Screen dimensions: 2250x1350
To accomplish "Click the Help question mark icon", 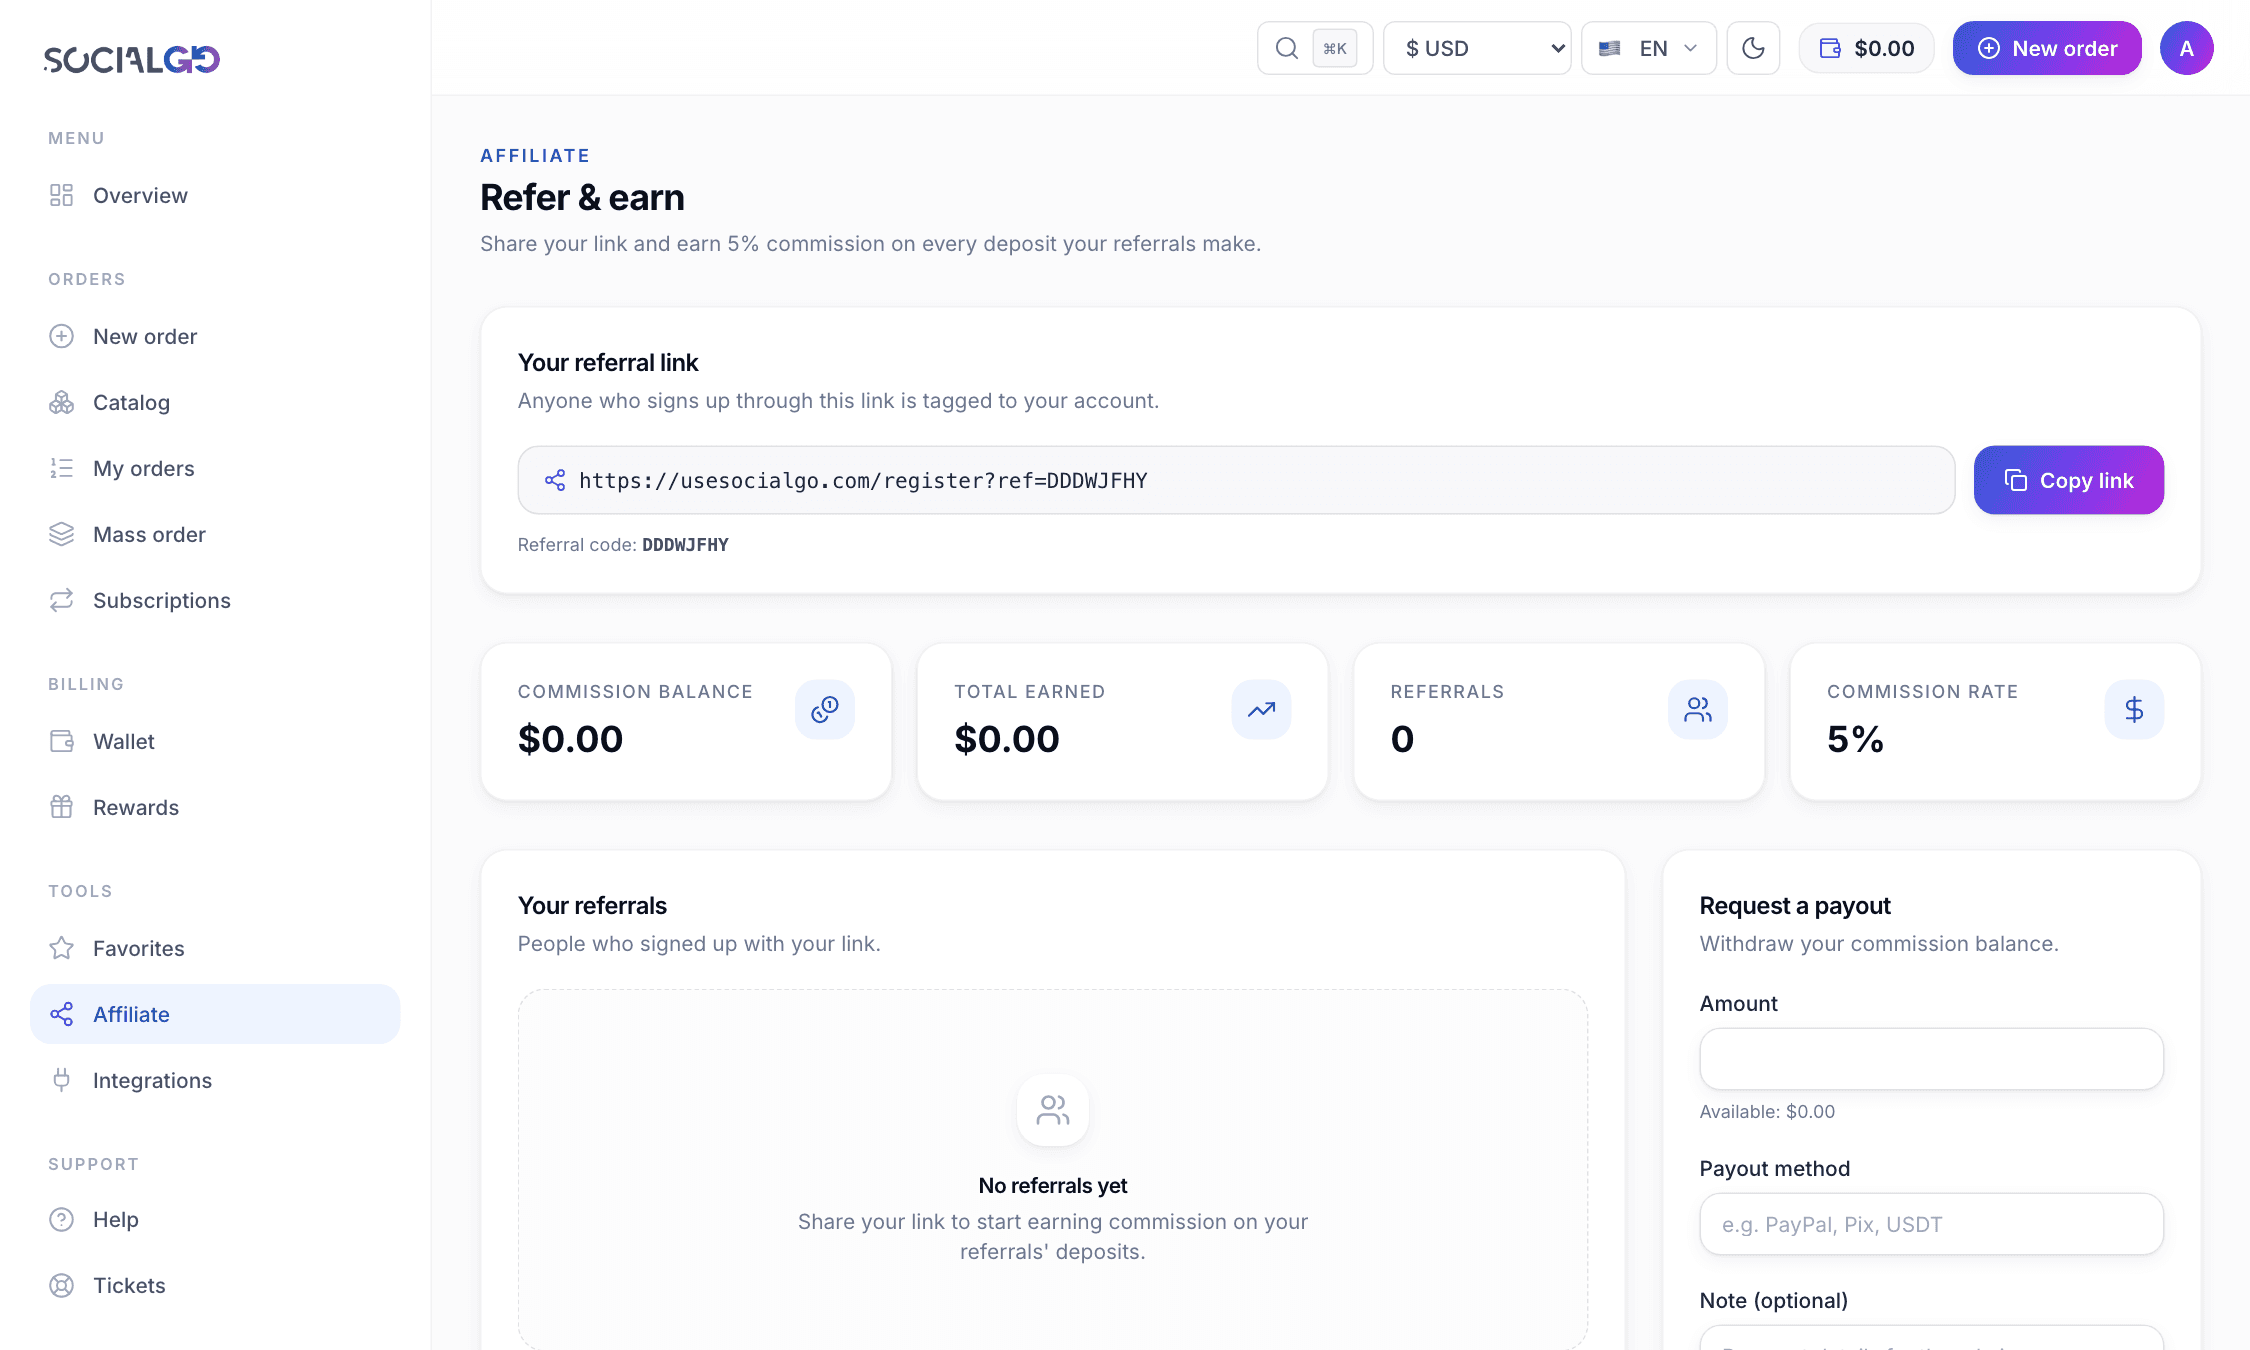I will click(x=62, y=1219).
